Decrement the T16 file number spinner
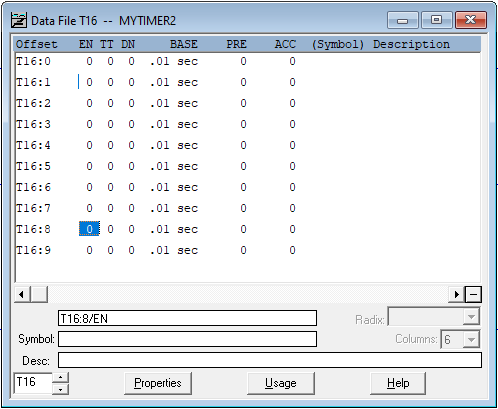 (x=60, y=389)
